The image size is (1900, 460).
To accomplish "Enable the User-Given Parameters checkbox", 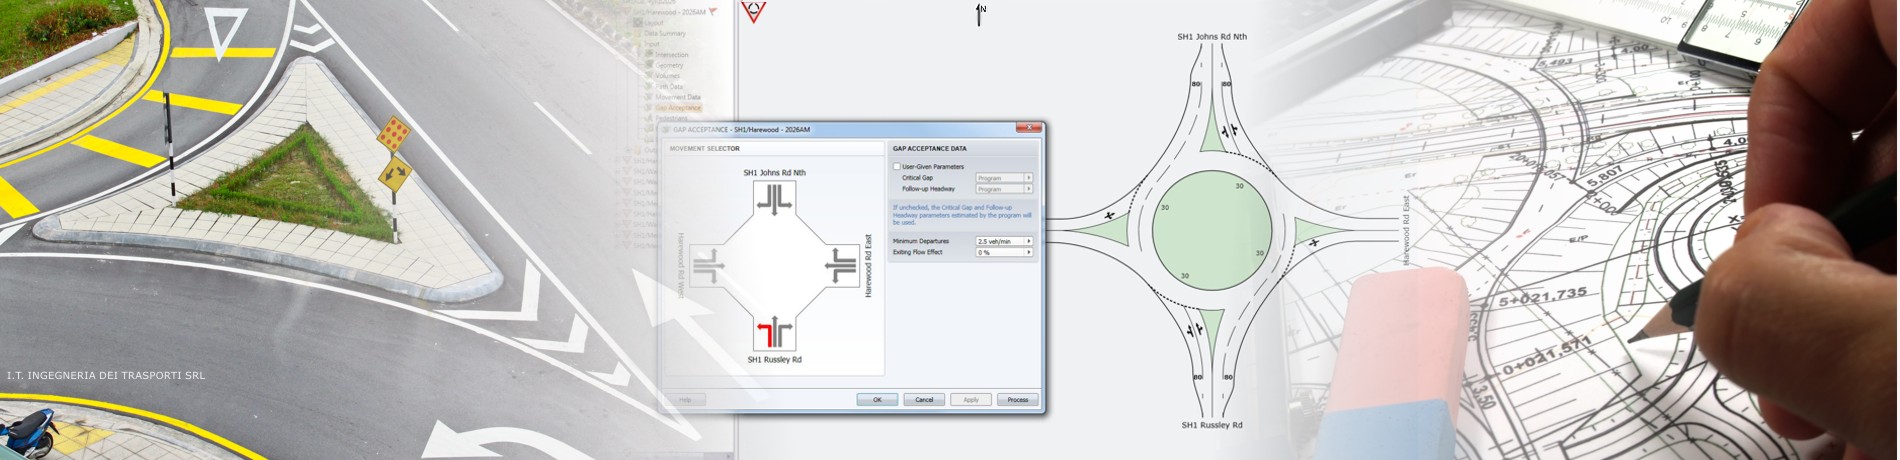I will (897, 167).
